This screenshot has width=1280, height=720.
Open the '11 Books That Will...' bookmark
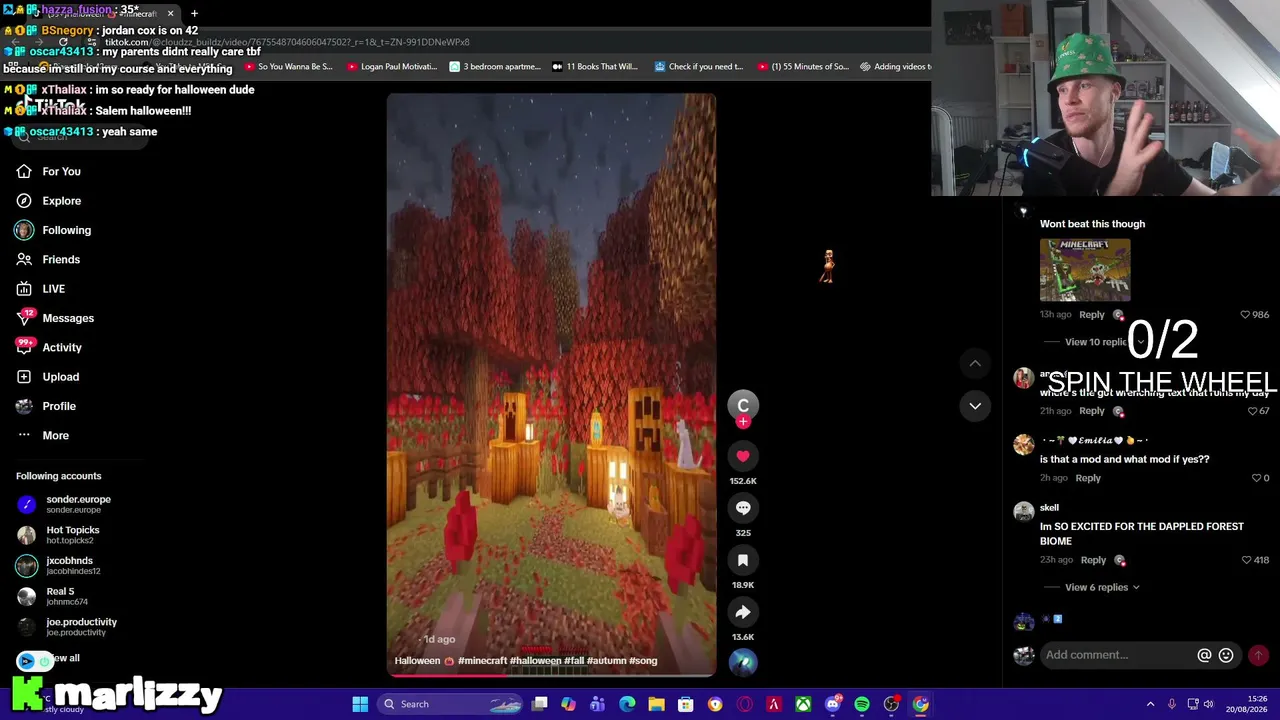pyautogui.click(x=595, y=67)
